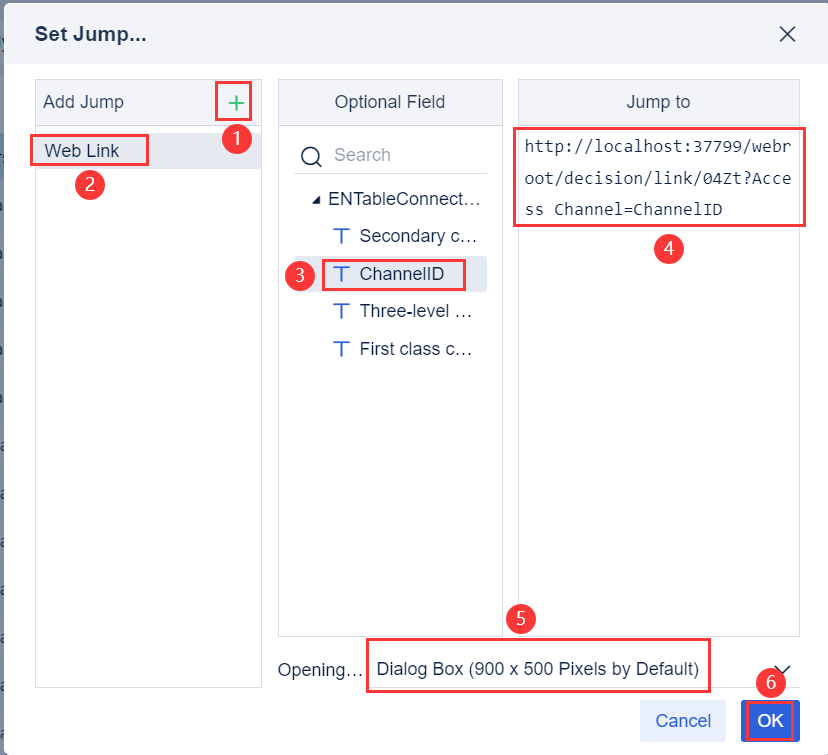The height and width of the screenshot is (755, 828).
Task: Click the magnifier icon in the search bar
Action: pyautogui.click(x=311, y=155)
